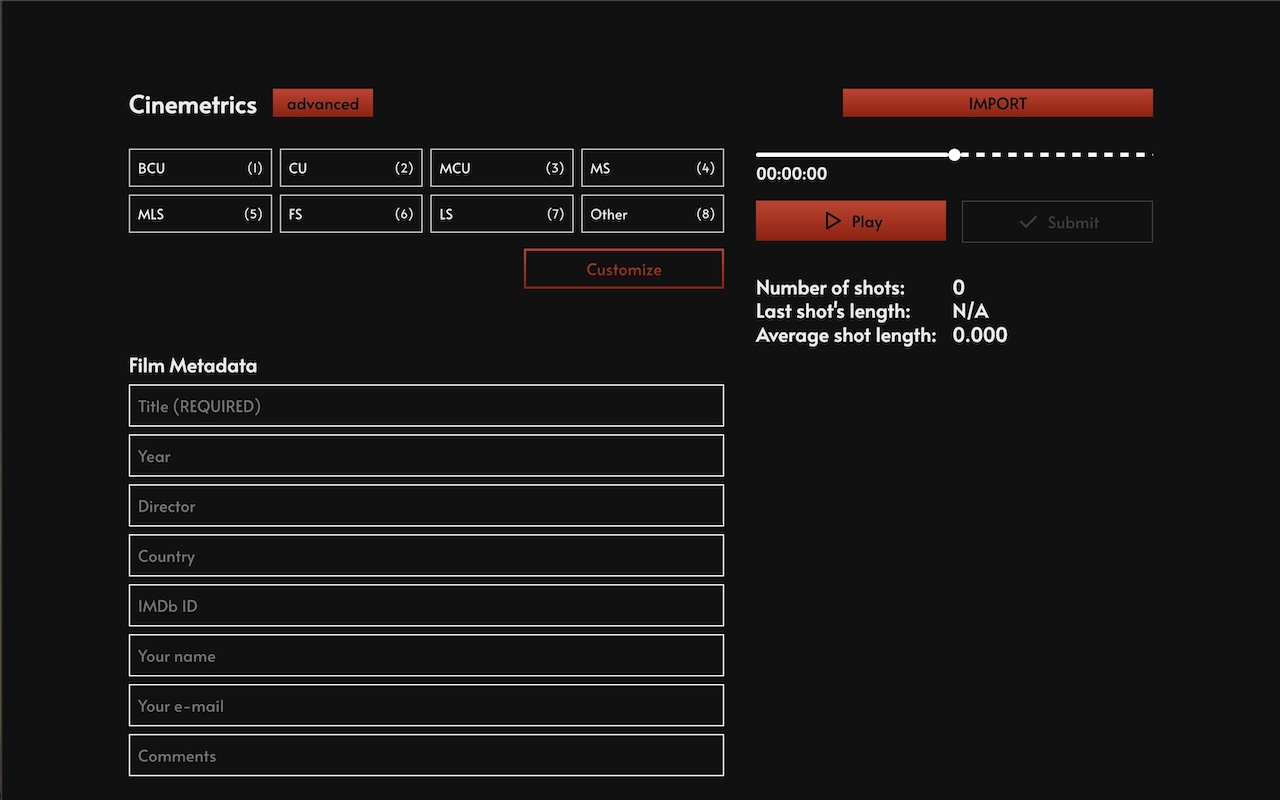Click the Cinemetrics title heading
Image resolution: width=1280 pixels, height=800 pixels.
(x=192, y=104)
